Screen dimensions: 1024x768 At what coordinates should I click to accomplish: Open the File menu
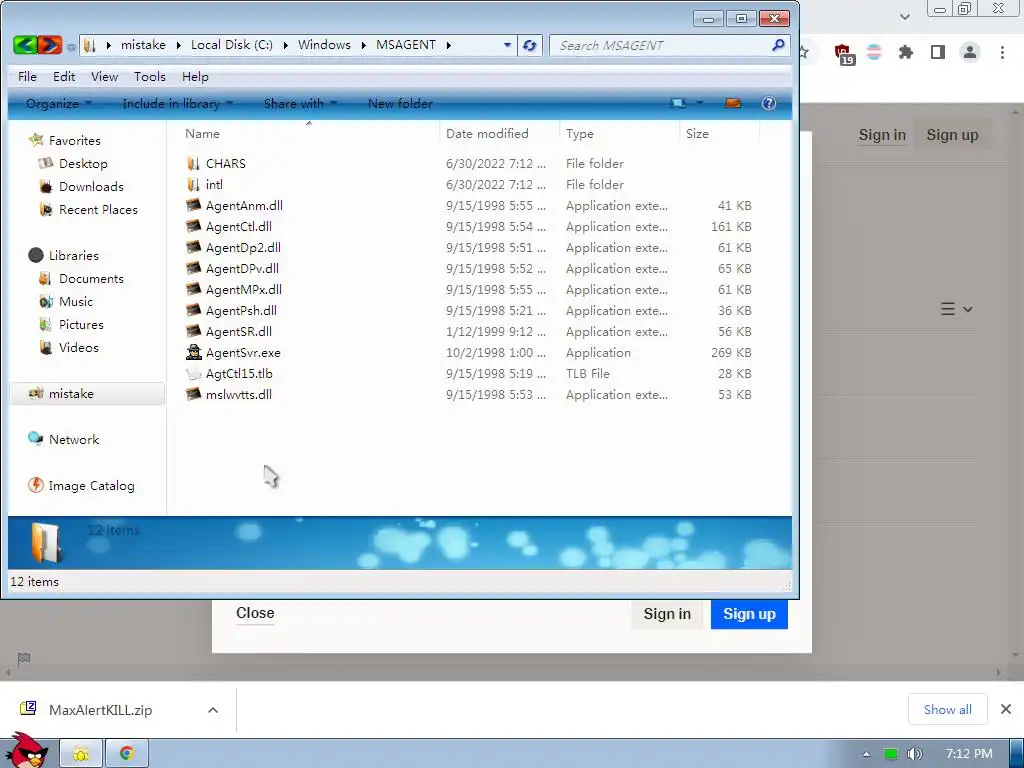coord(27,76)
